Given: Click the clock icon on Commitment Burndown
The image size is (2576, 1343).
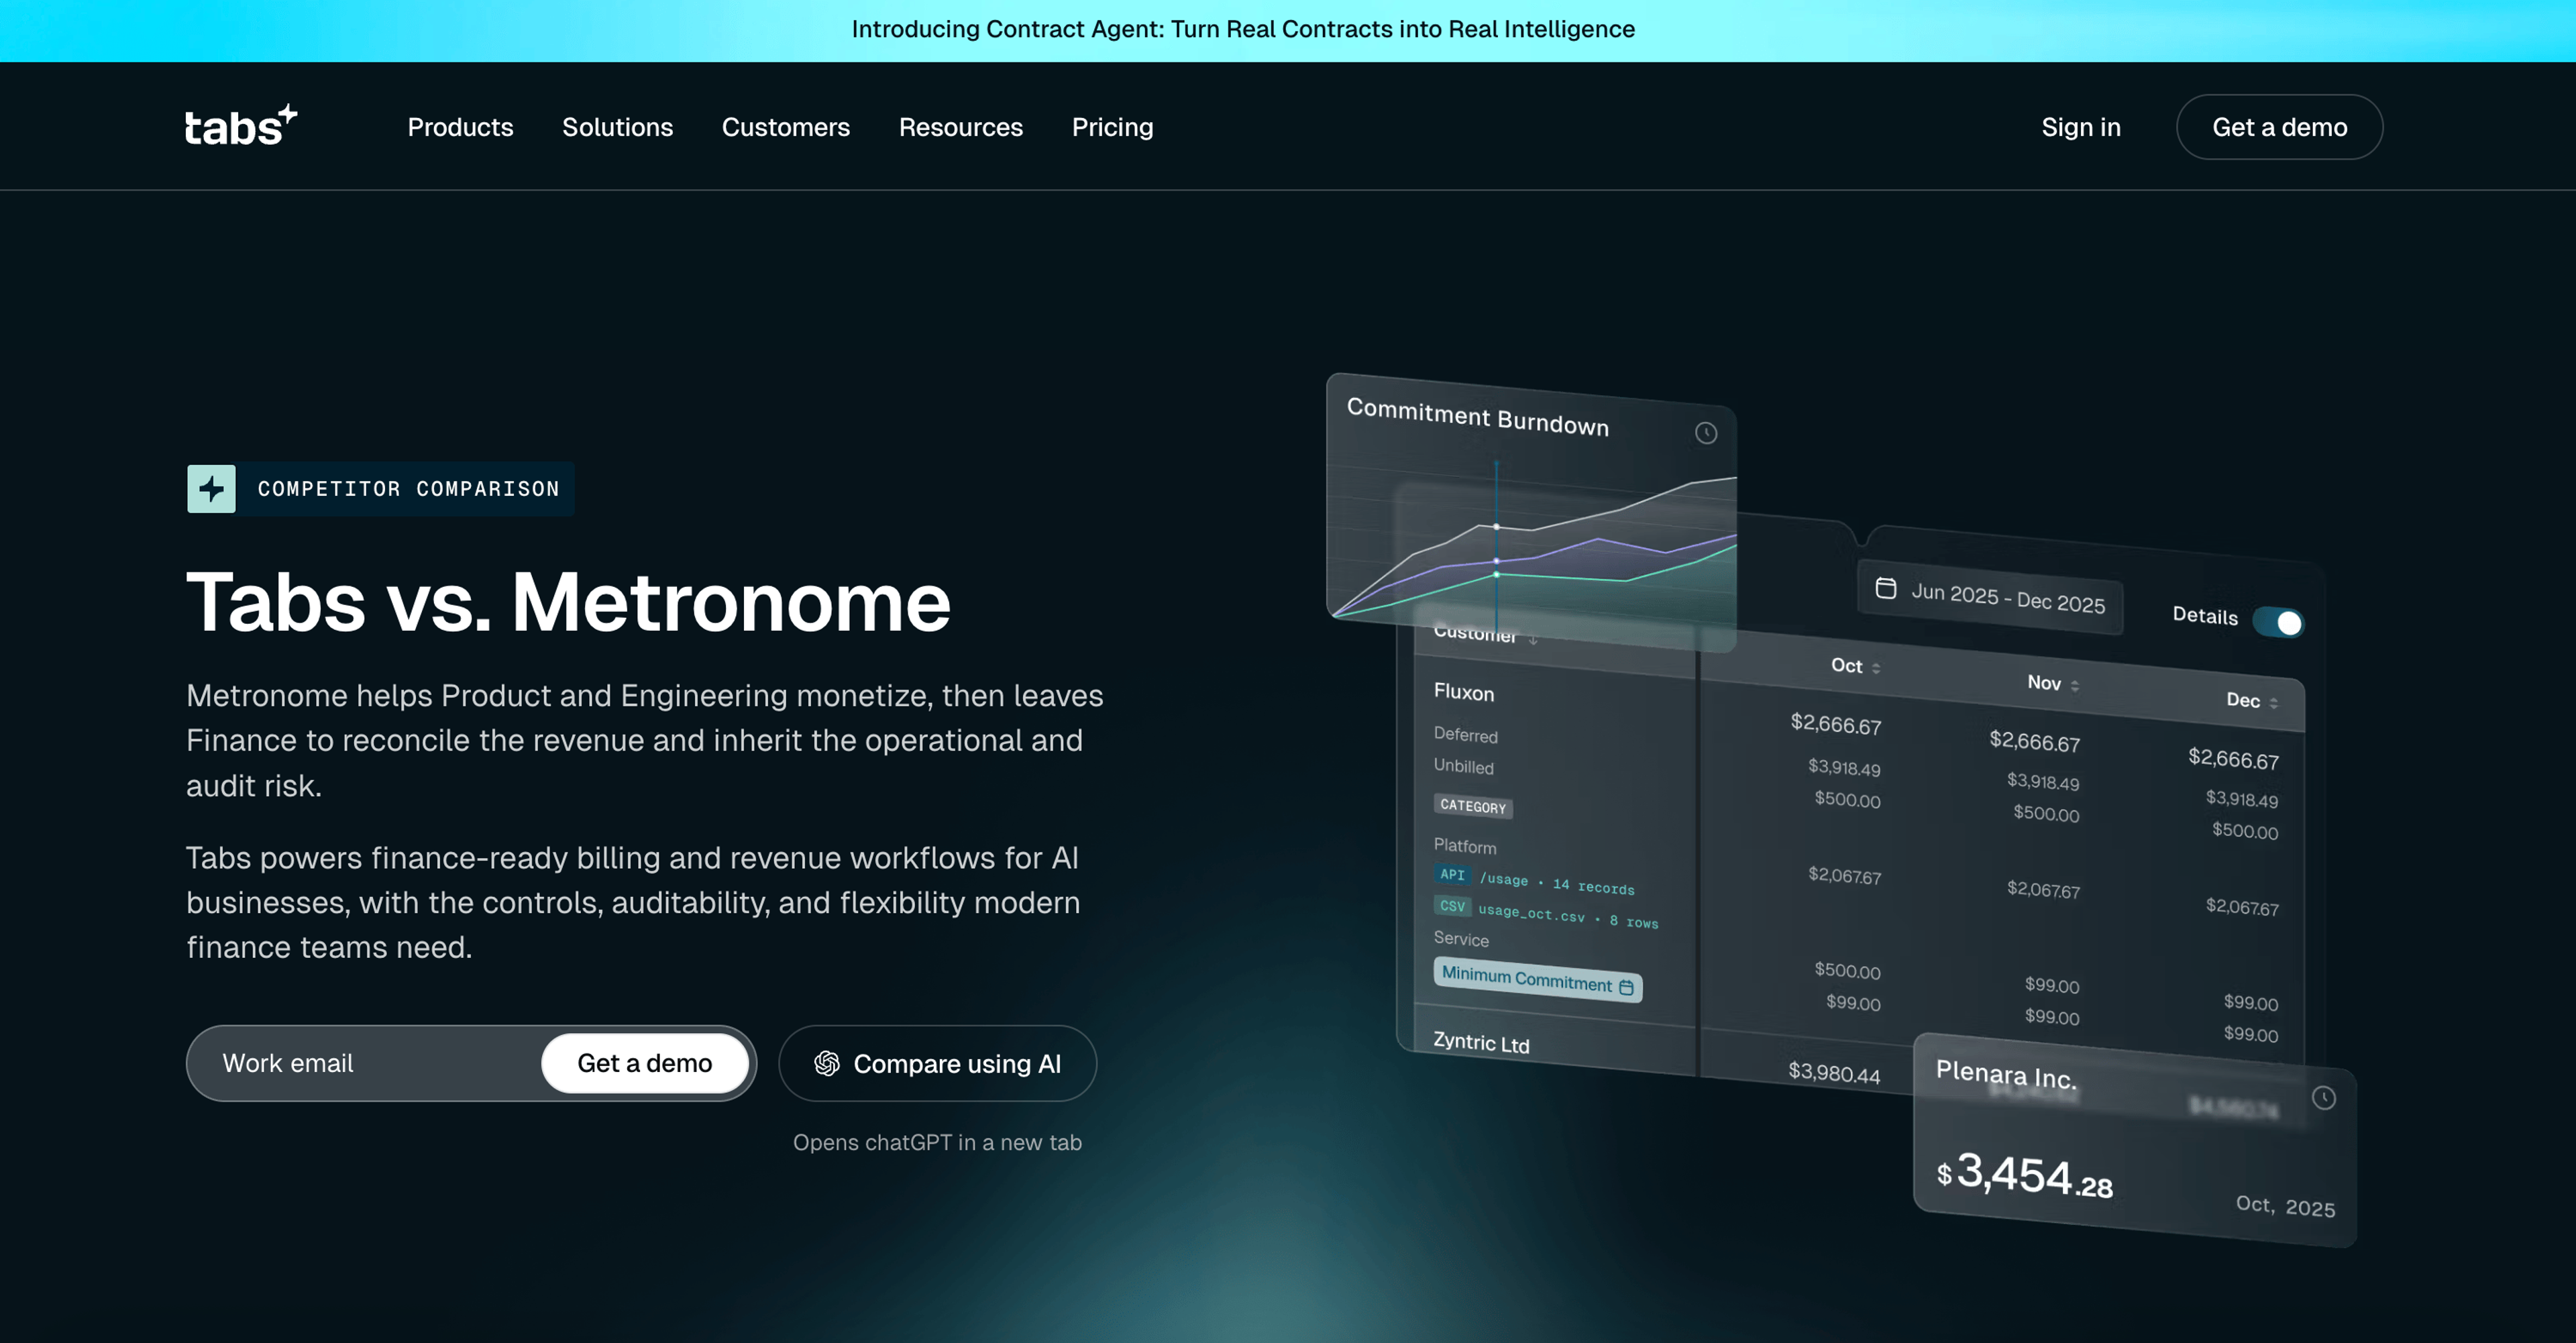Looking at the screenshot, I should pos(1706,433).
